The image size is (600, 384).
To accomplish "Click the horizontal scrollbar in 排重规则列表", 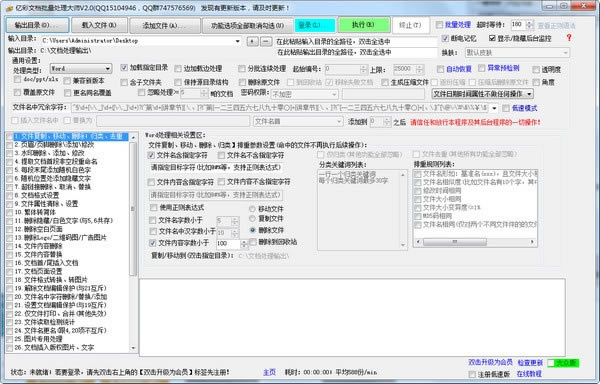I will [x=475, y=242].
